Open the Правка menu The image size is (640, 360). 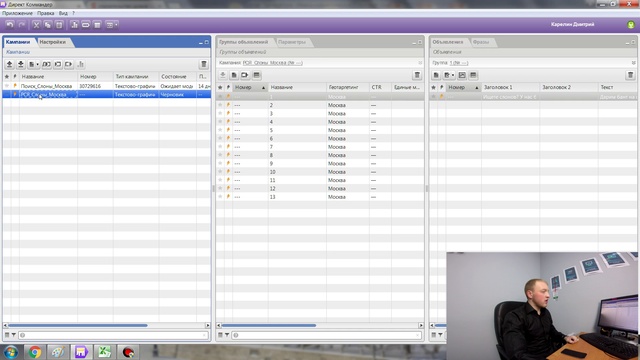point(46,13)
